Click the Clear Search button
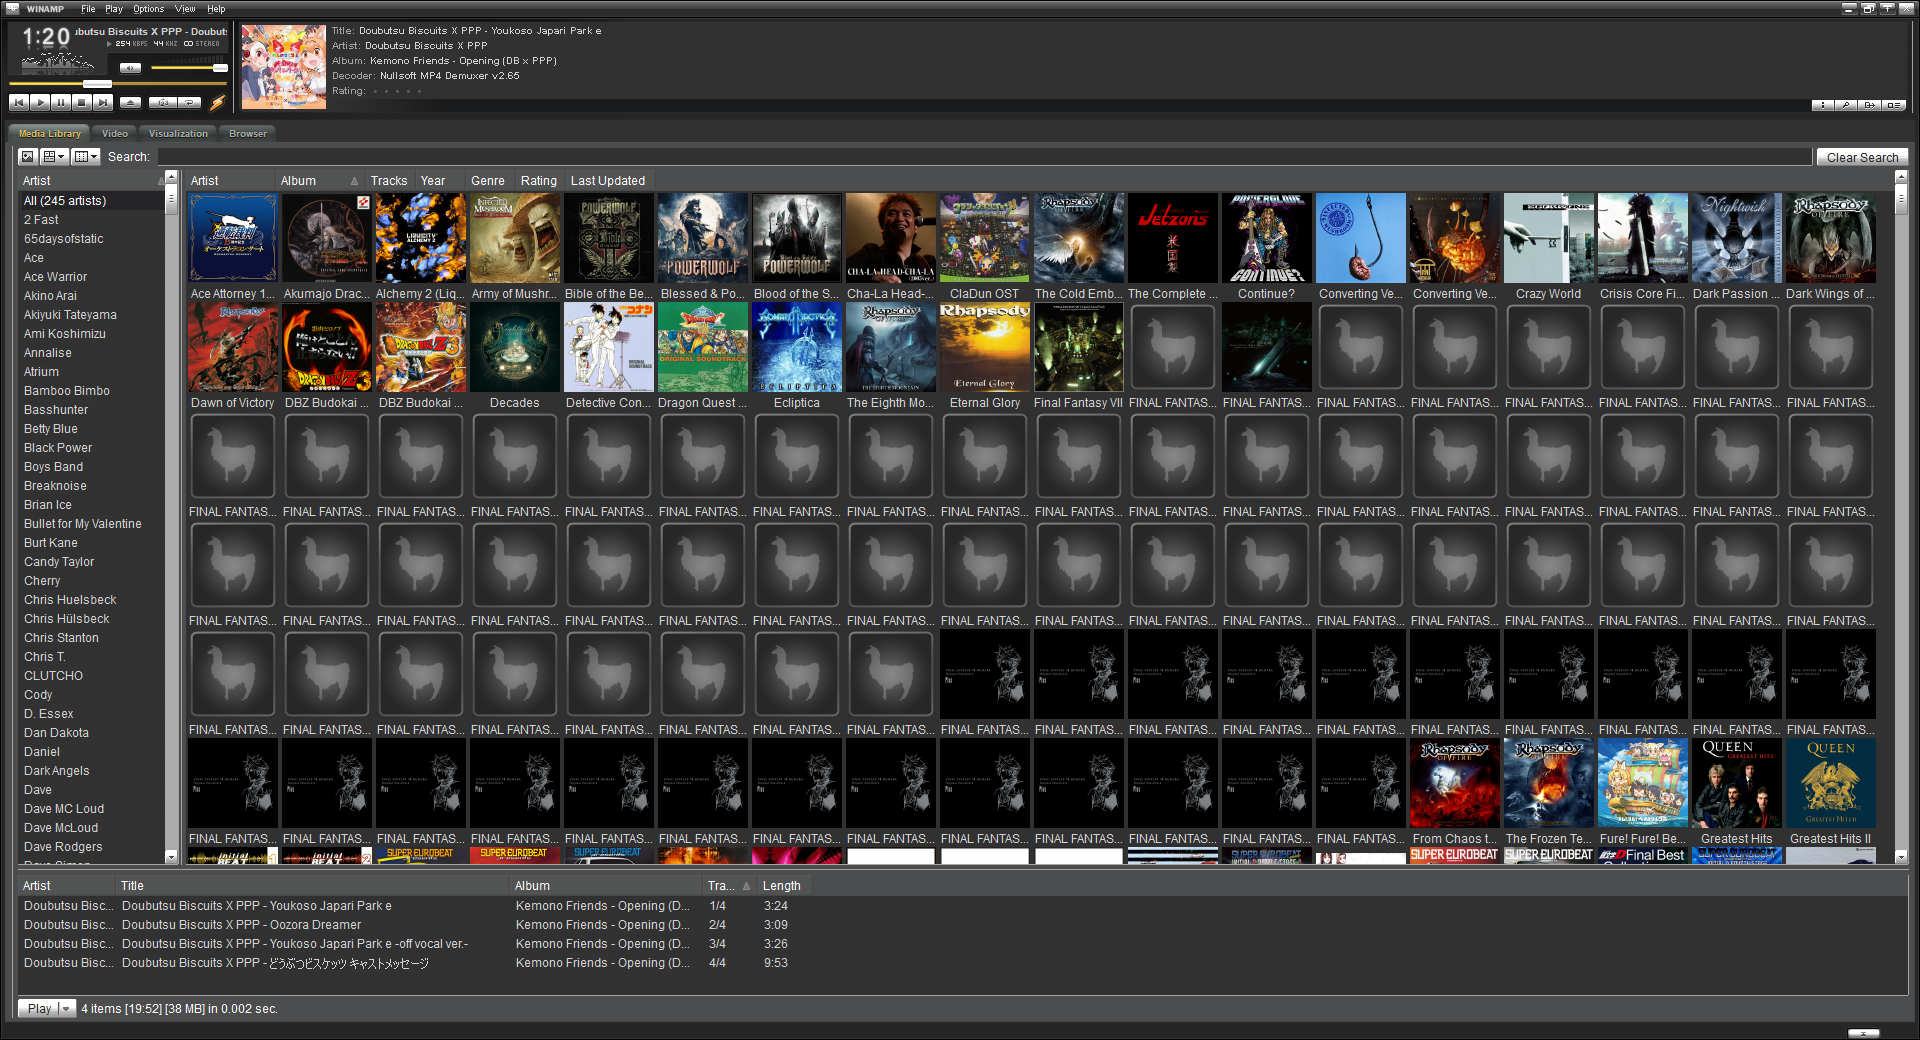Viewport: 1920px width, 1040px height. point(1862,157)
